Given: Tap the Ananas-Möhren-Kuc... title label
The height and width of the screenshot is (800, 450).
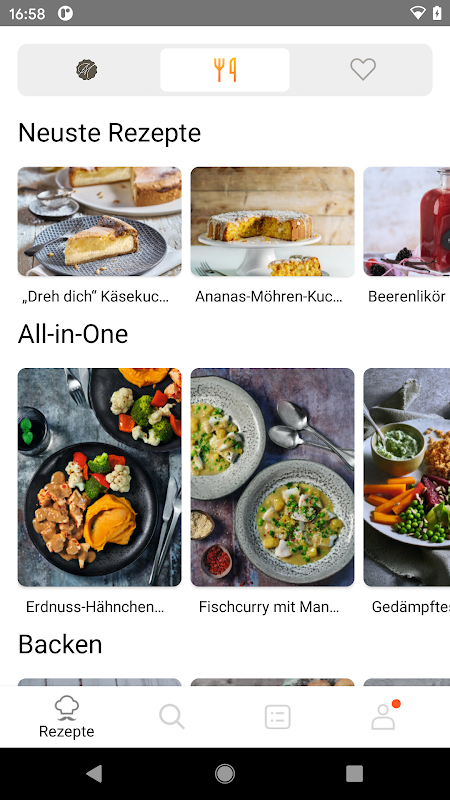Looking at the screenshot, I should (269, 296).
